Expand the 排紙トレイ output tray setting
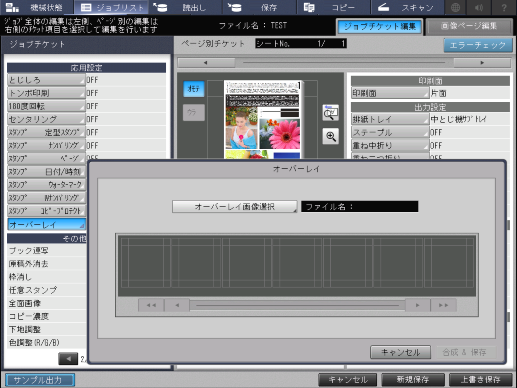The image size is (517, 388). 390,119
